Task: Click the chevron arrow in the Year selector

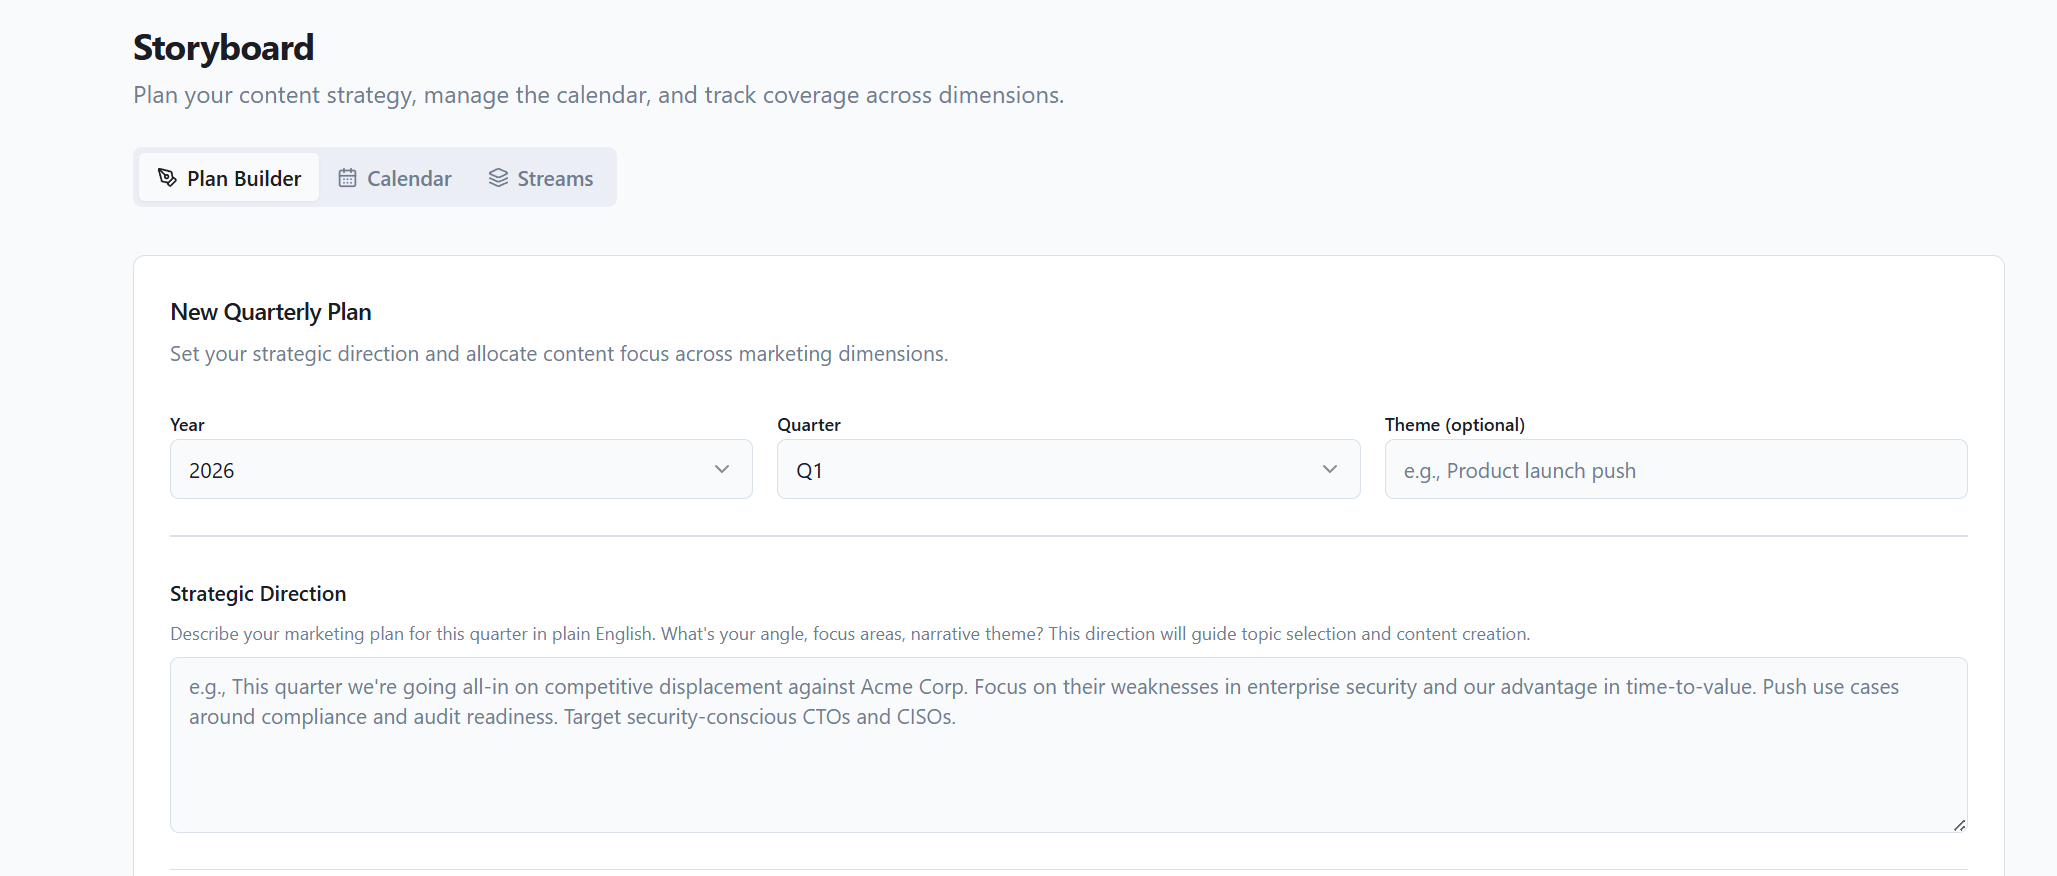Action: pos(721,470)
